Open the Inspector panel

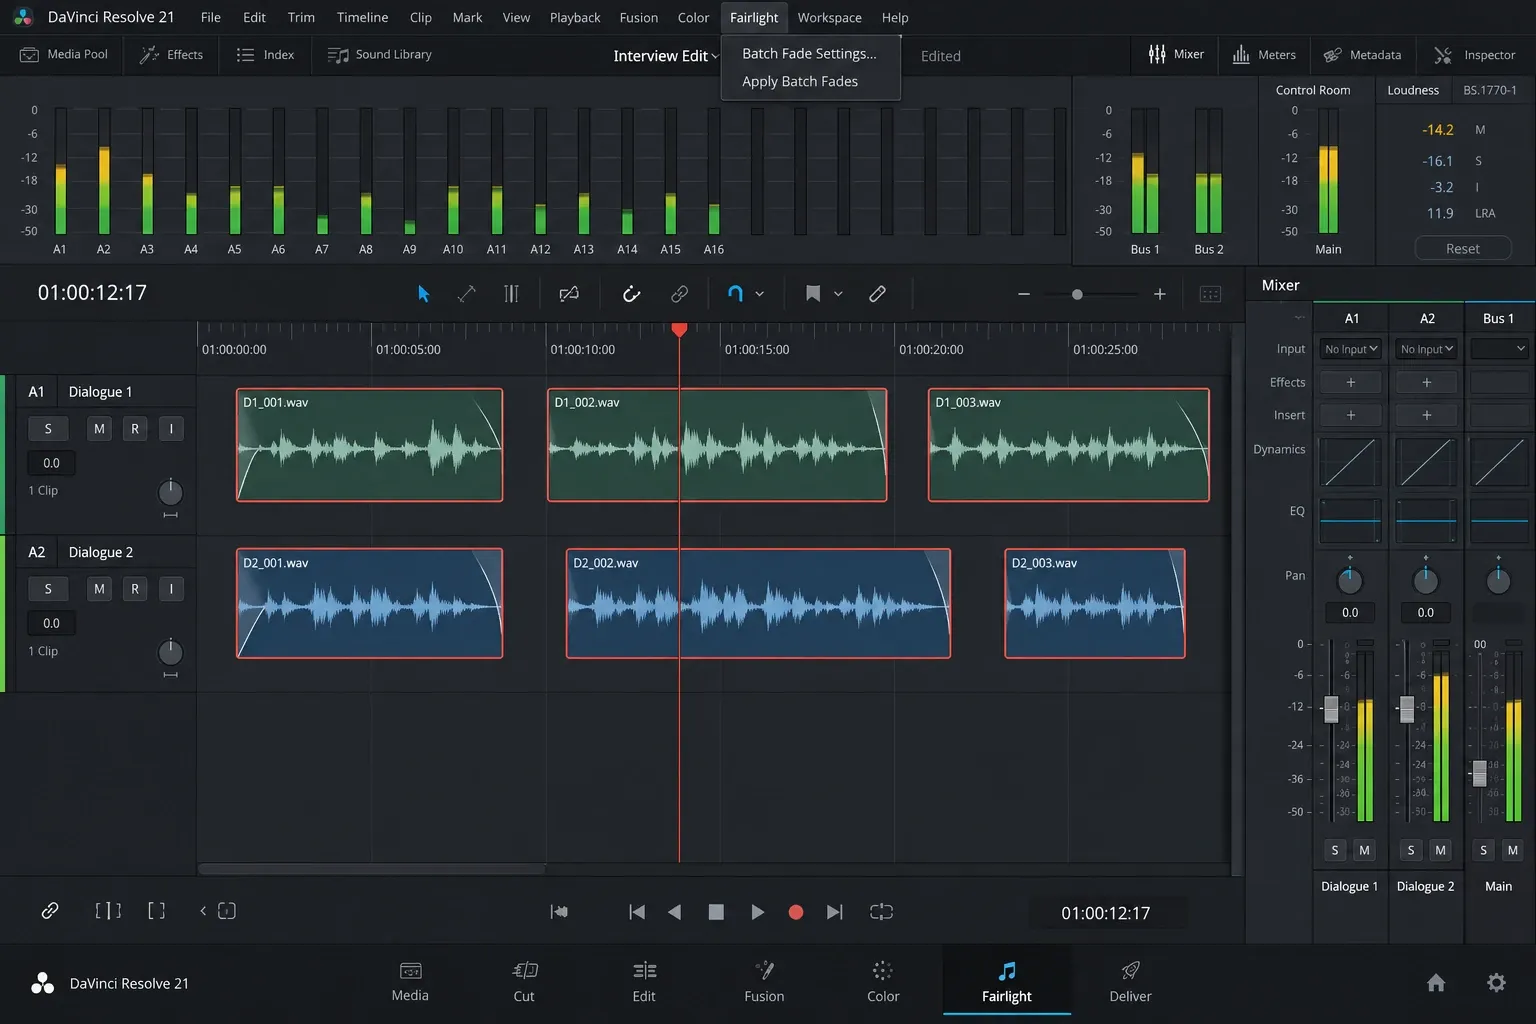point(1475,54)
